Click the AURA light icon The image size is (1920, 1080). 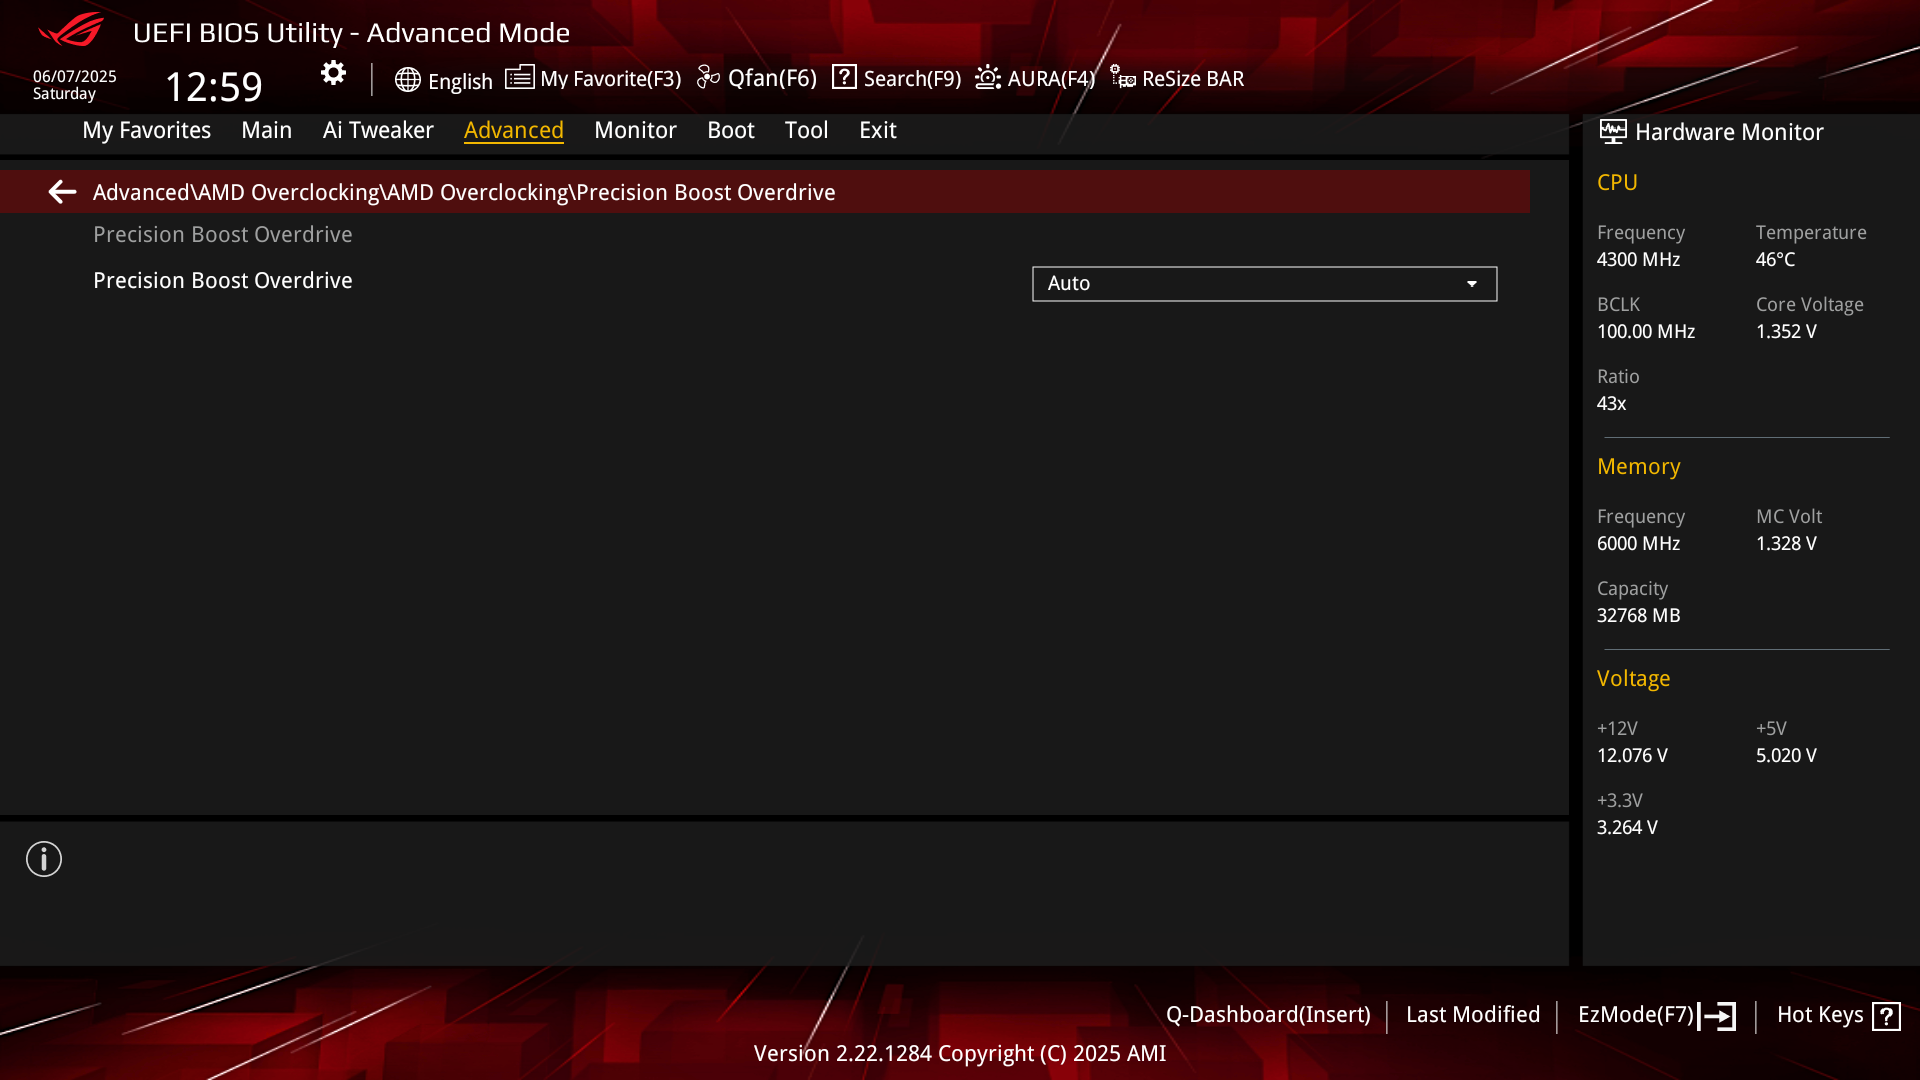tap(988, 77)
